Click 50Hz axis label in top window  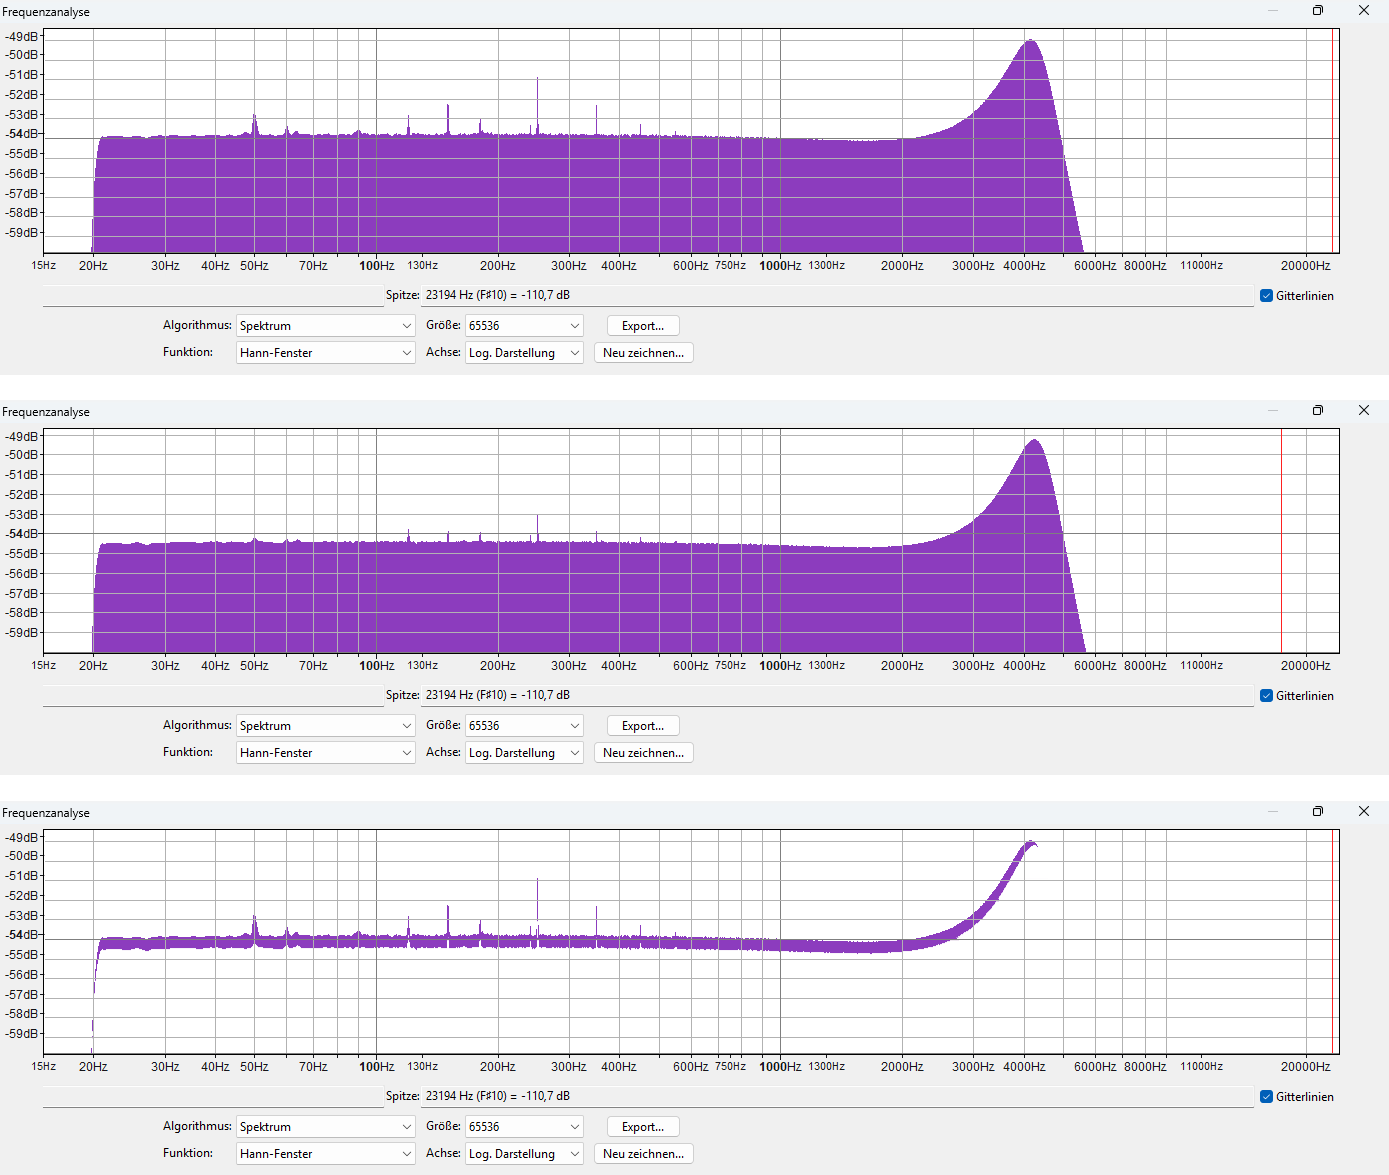point(254,266)
